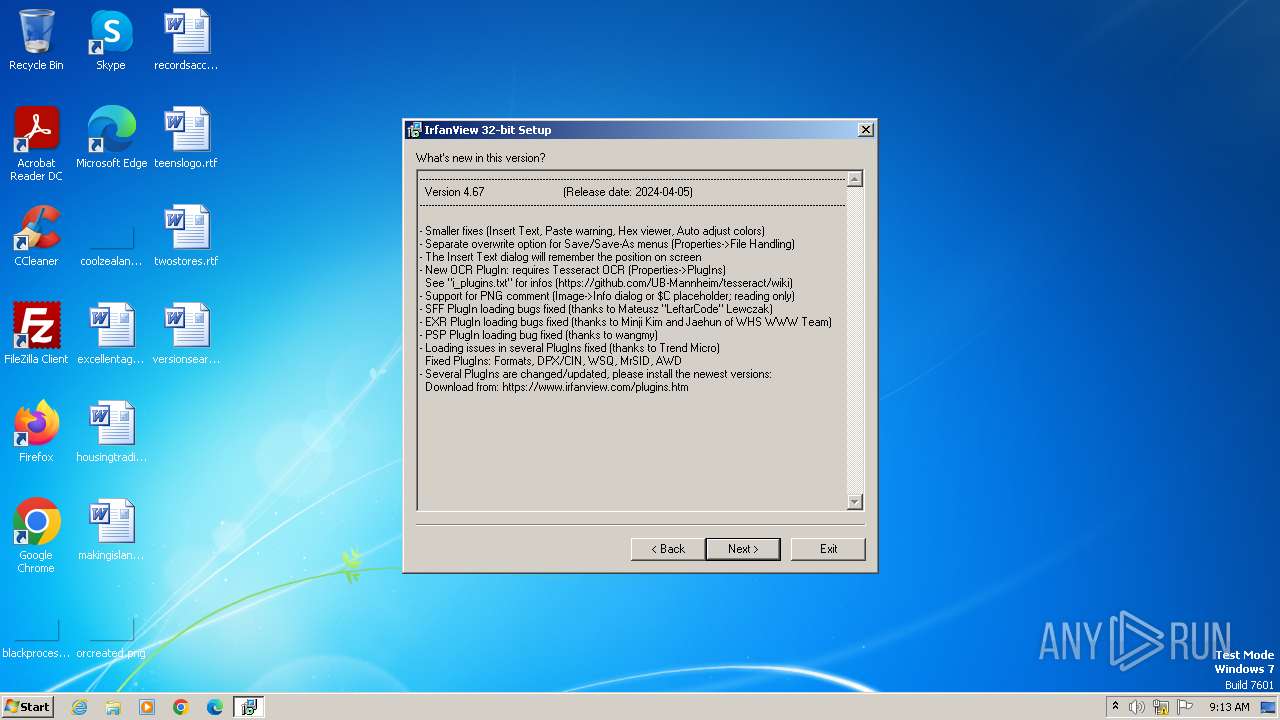1280x720 pixels.
Task: Open Edge from the taskbar
Action: point(215,707)
